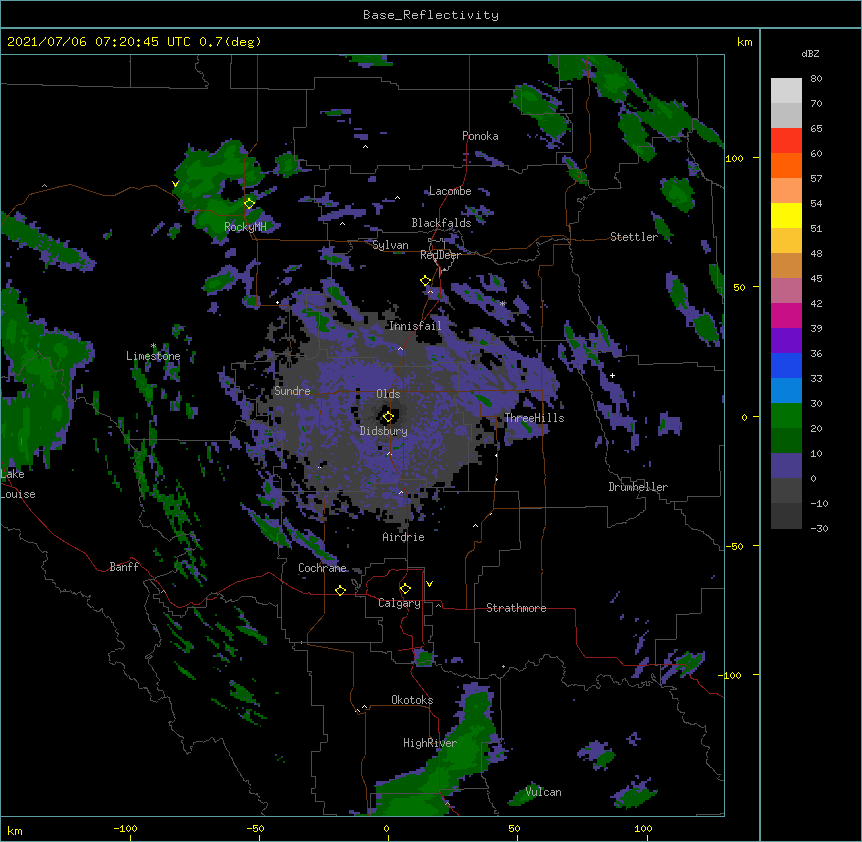Screen dimensions: 862x842
Task: Click the Okotoks label
Action: pyautogui.click(x=412, y=700)
